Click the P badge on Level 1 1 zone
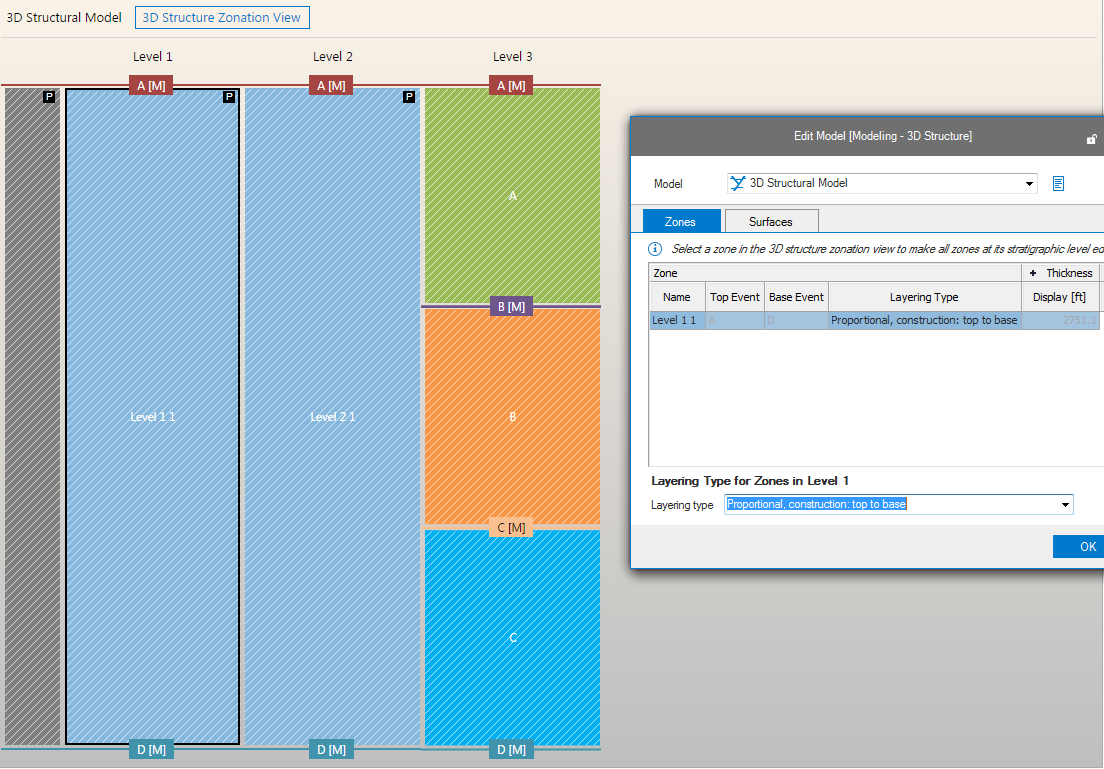This screenshot has height=769, width=1104. (x=229, y=97)
